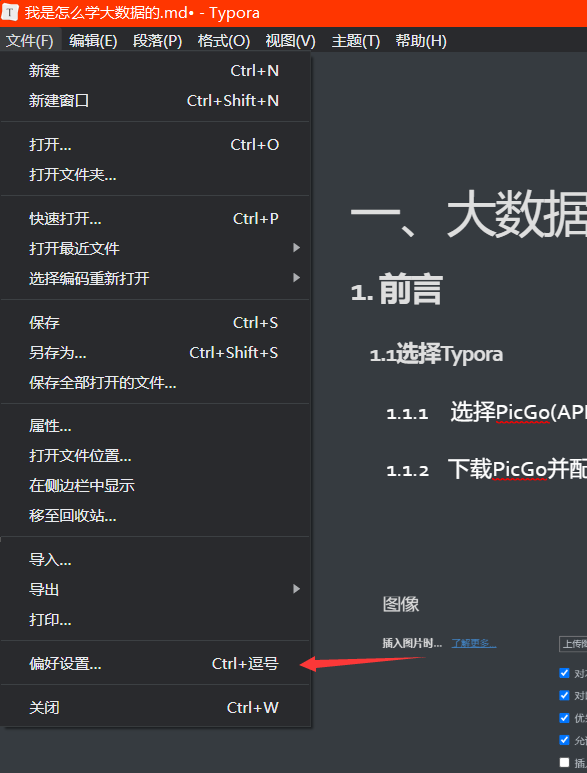The image size is (587, 773).
Task: Choose 关闭 to close the file
Action: click(155, 708)
